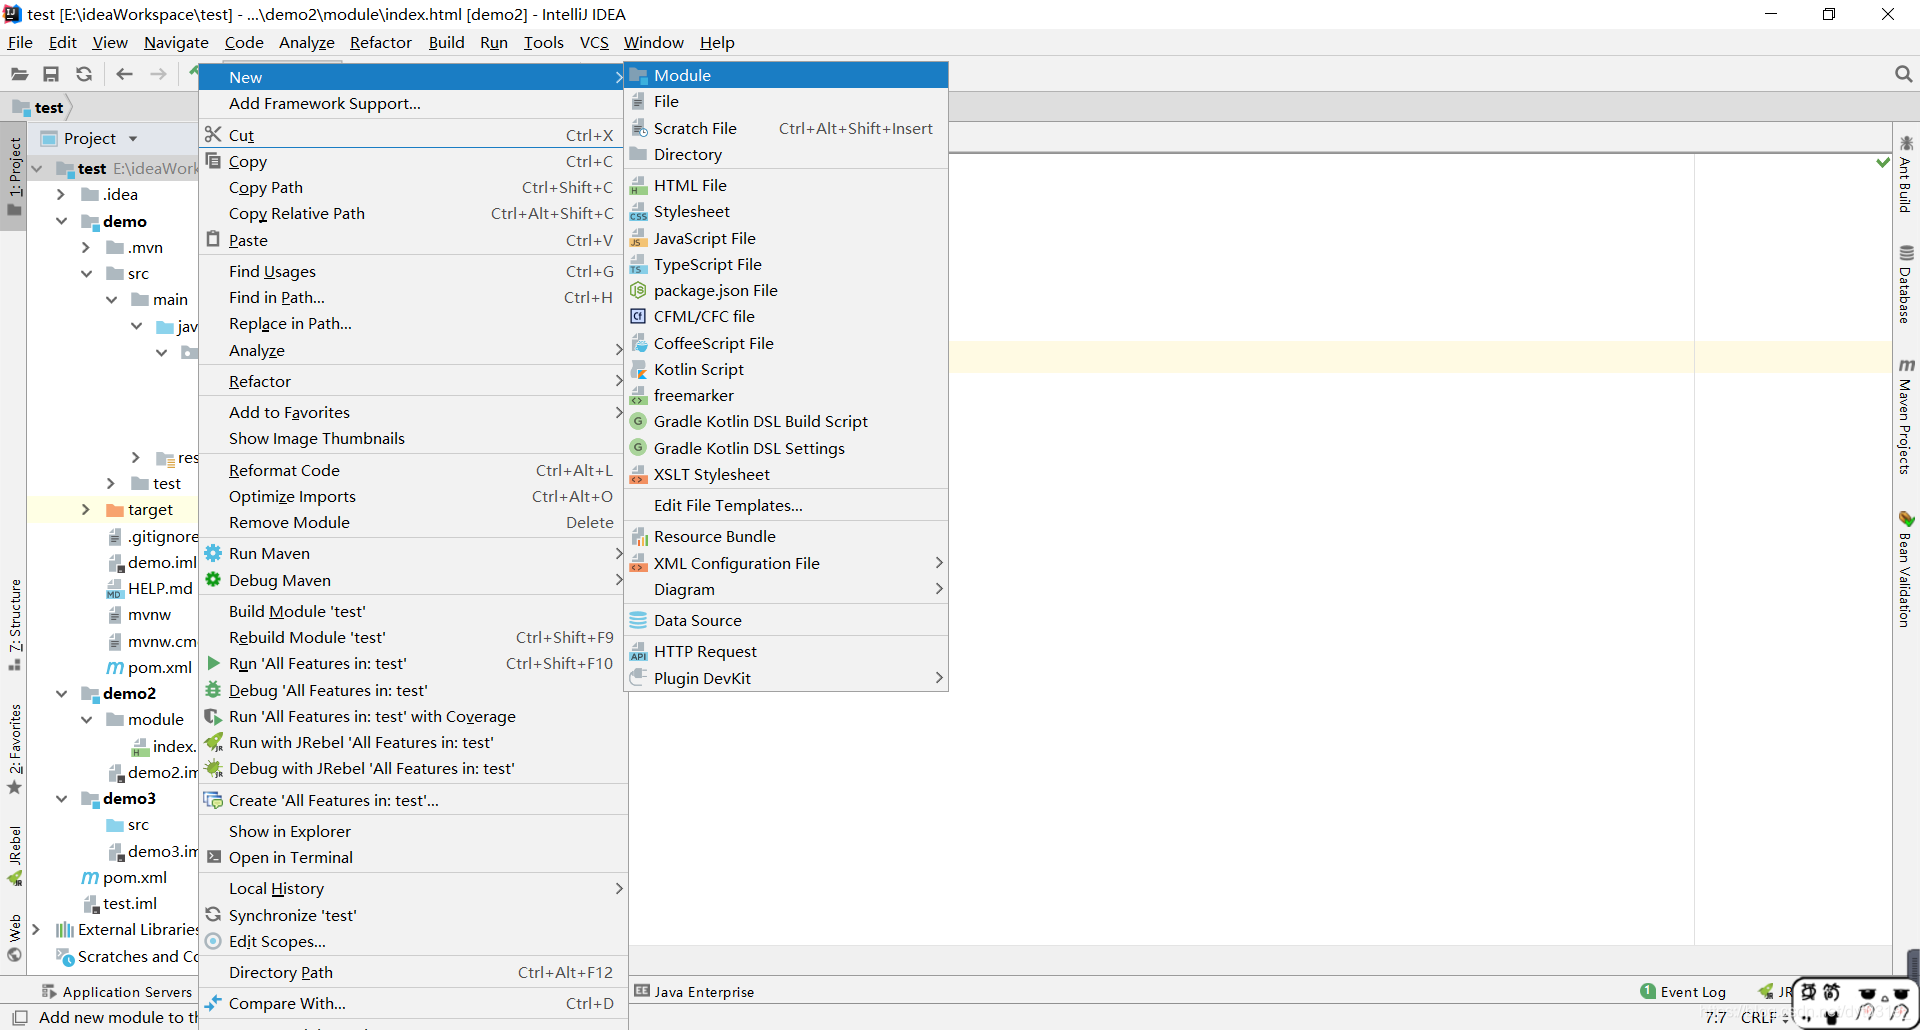Open the Favorites tool window tab
Image resolution: width=1920 pixels, height=1030 pixels.
point(14,748)
